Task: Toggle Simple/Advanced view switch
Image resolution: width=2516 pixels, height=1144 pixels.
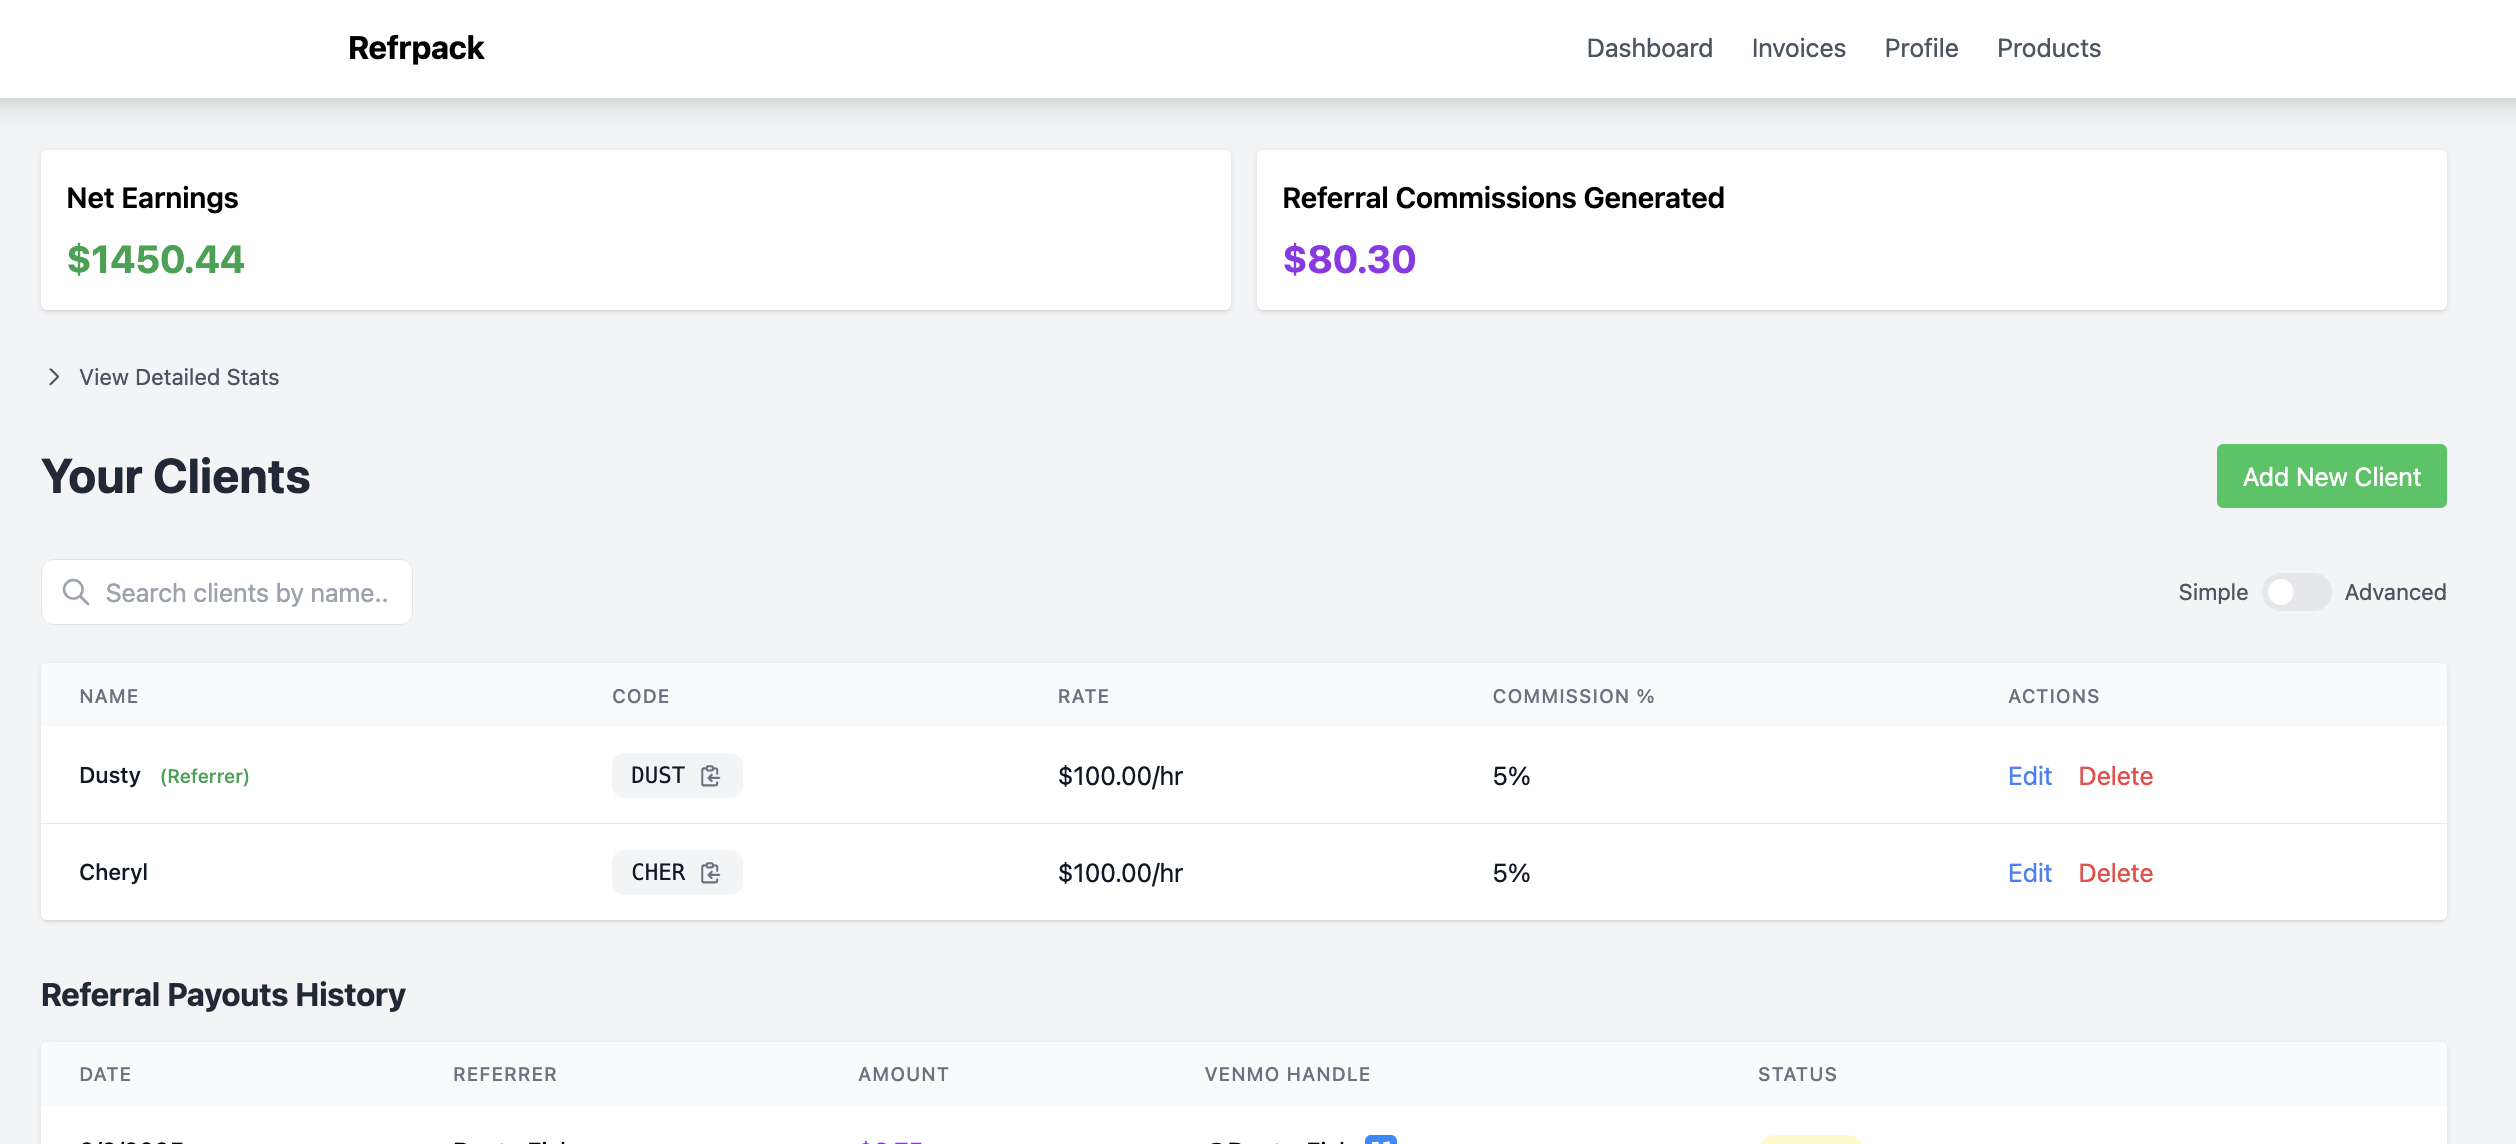Action: (x=2296, y=592)
